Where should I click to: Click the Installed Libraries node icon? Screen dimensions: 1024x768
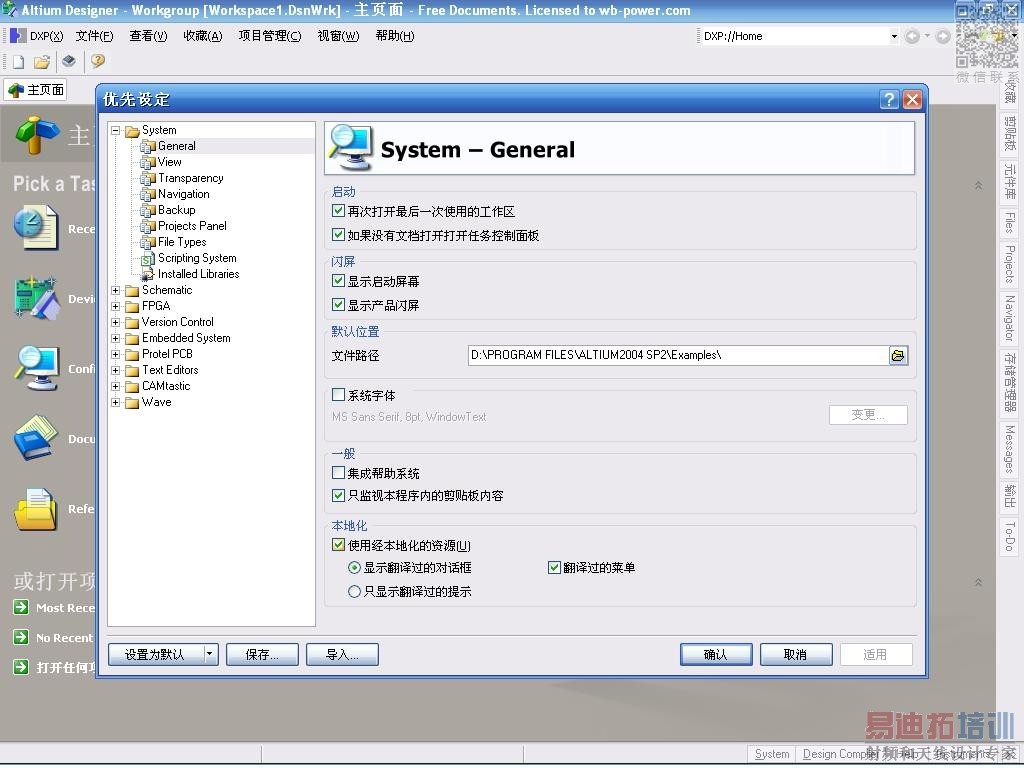tap(148, 274)
